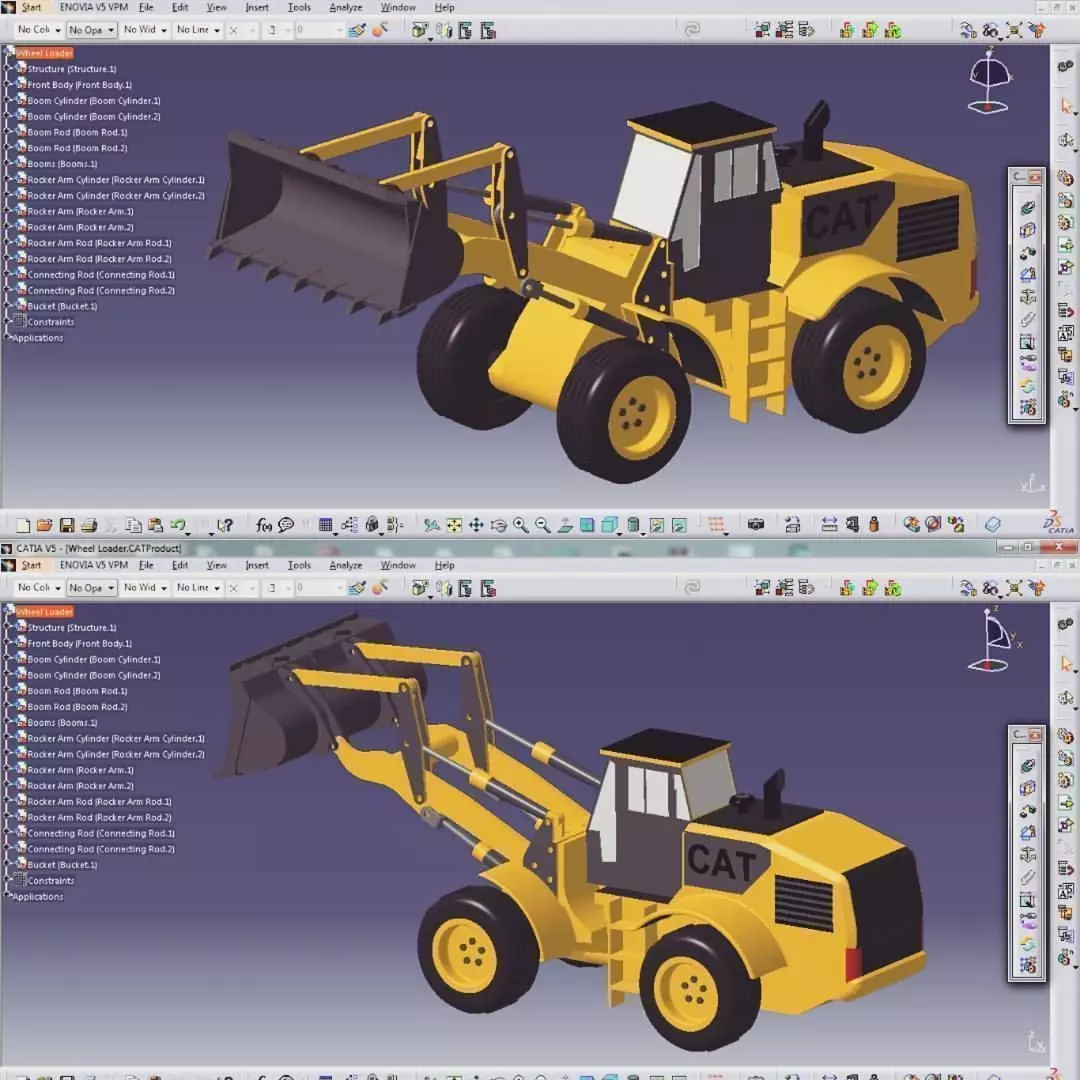The width and height of the screenshot is (1080, 1080).
Task: Open No Opacity dropdown in lower window
Action: coord(91,588)
